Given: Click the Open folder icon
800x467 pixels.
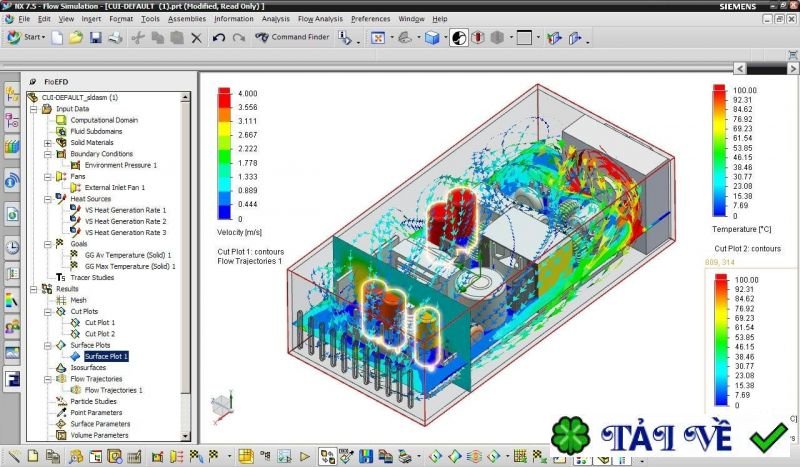Looking at the screenshot, I should 76,38.
